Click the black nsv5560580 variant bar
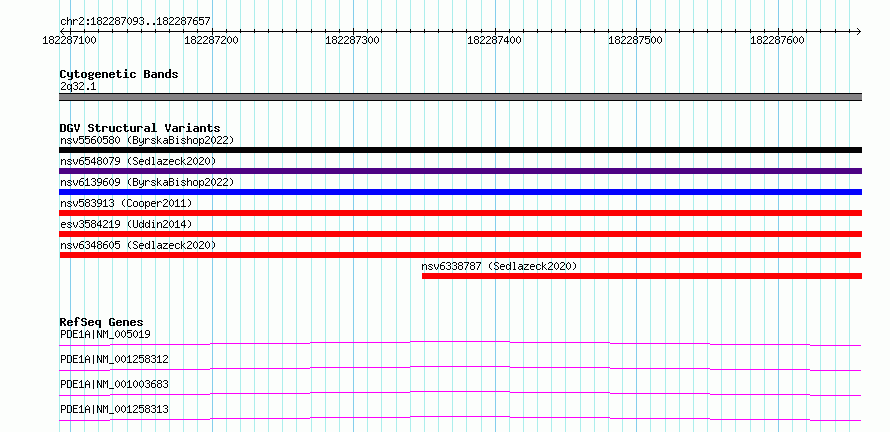Viewport: 890px width, 432px height. (460, 150)
